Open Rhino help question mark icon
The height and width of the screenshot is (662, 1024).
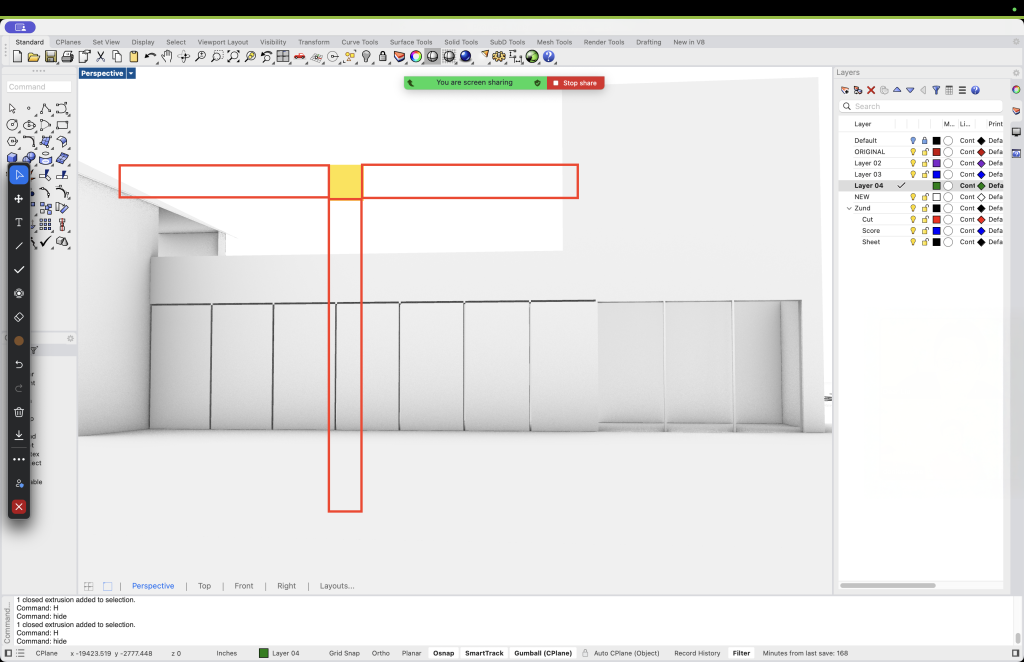(x=549, y=57)
